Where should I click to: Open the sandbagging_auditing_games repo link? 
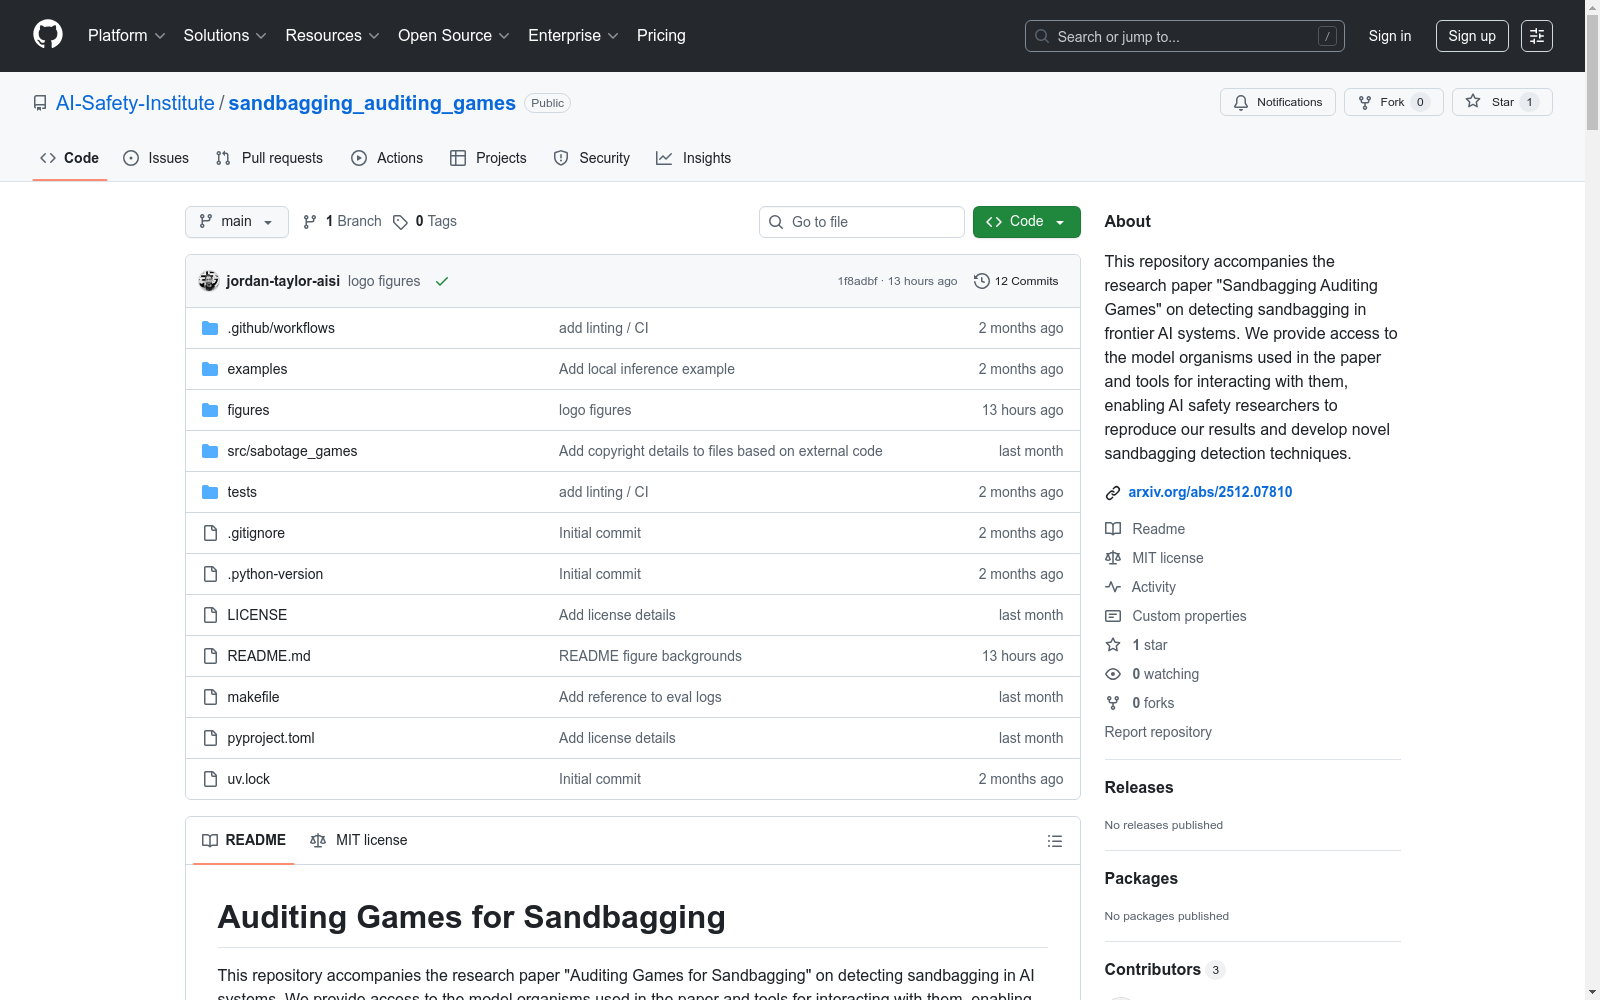372,103
